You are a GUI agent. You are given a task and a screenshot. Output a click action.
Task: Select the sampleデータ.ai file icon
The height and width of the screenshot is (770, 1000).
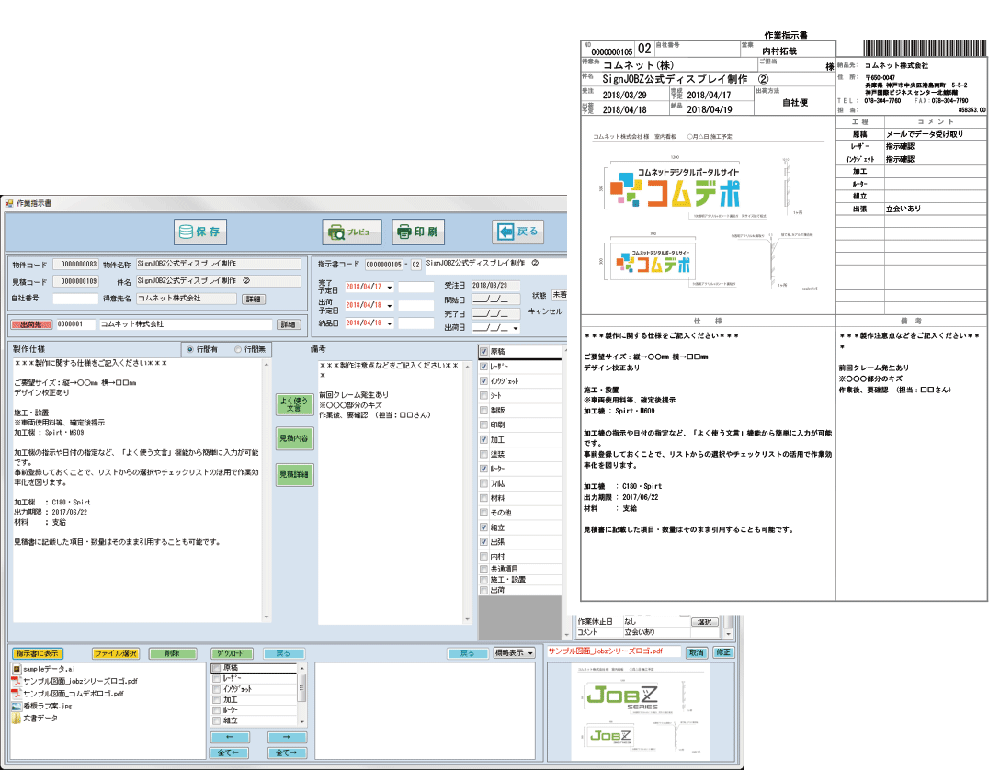pos(17,669)
